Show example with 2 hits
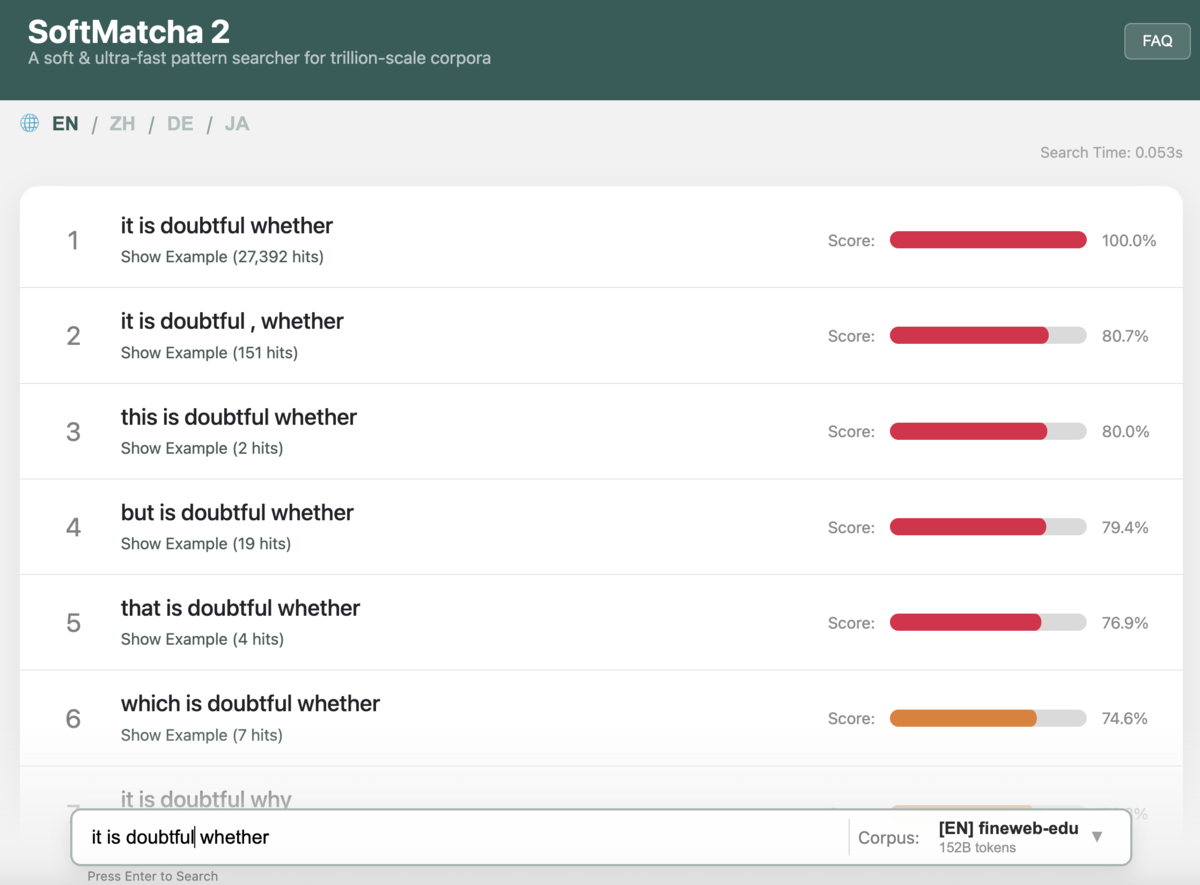The width and height of the screenshot is (1200, 885). pyautogui.click(x=202, y=448)
